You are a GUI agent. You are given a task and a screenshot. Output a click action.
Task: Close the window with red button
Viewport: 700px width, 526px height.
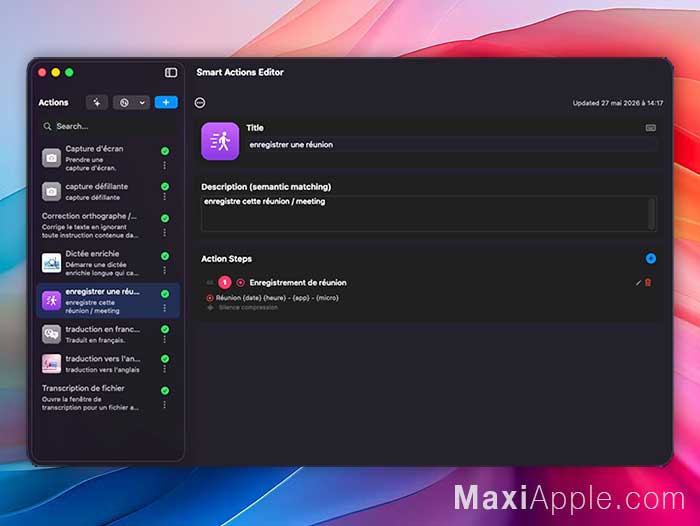point(42,72)
